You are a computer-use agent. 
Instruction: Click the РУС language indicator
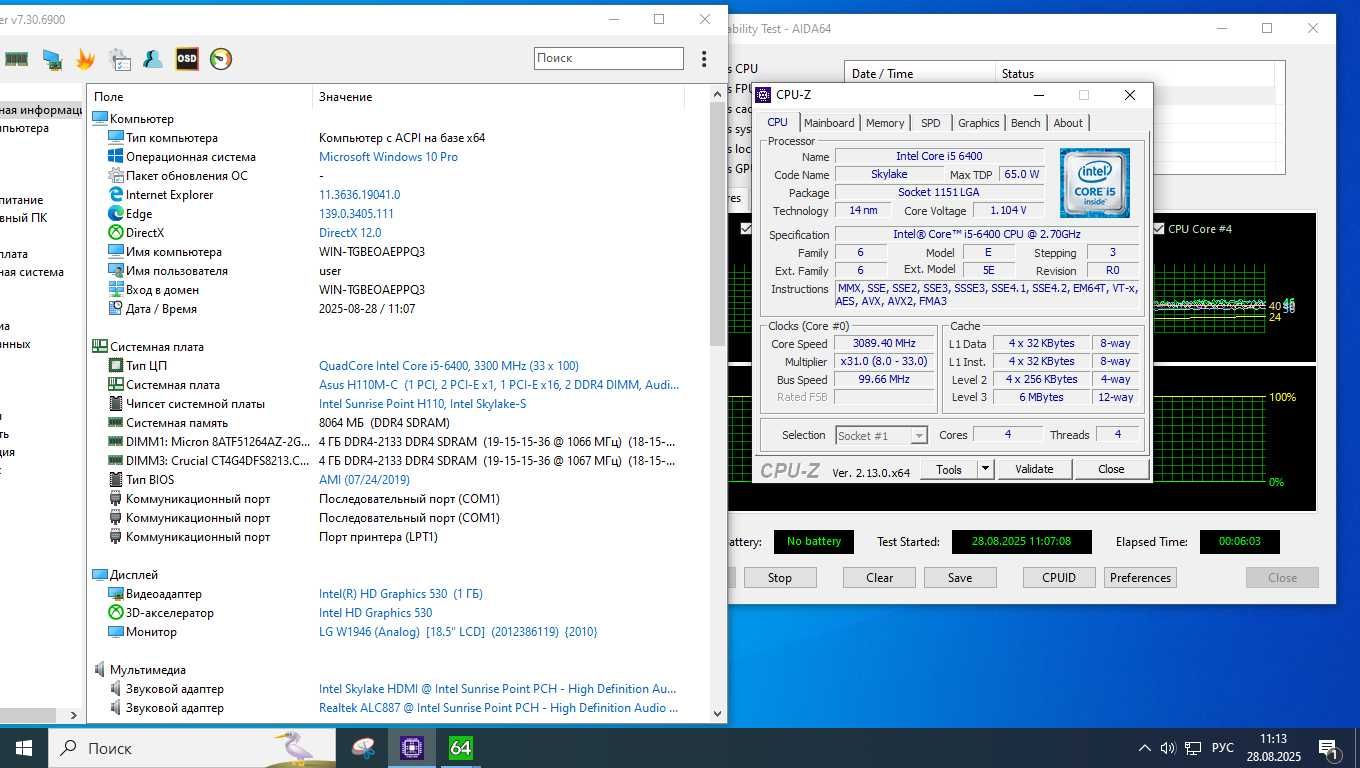click(x=1222, y=748)
